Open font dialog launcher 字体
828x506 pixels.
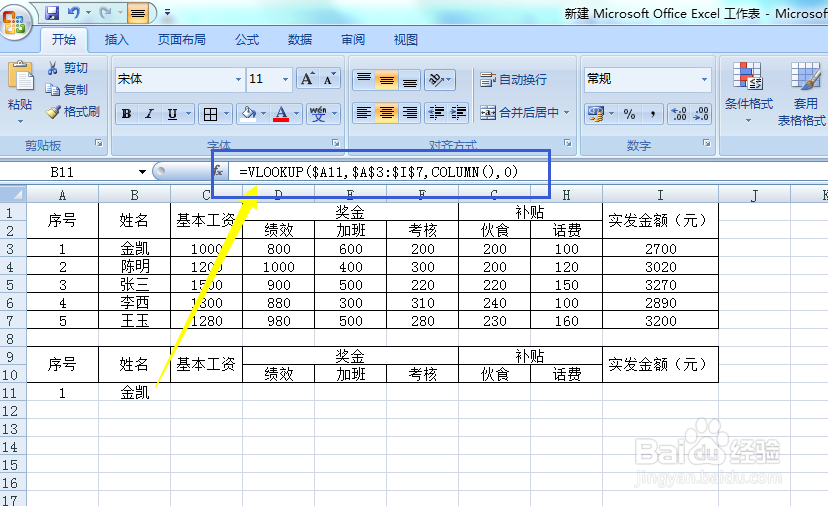pos(335,143)
